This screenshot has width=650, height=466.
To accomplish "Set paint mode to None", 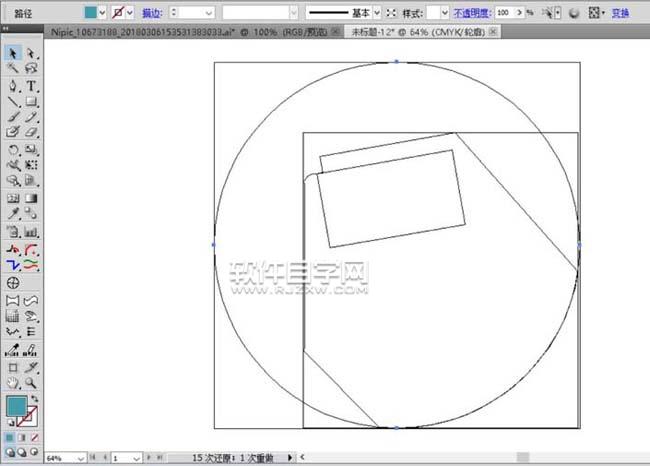I will point(34,437).
